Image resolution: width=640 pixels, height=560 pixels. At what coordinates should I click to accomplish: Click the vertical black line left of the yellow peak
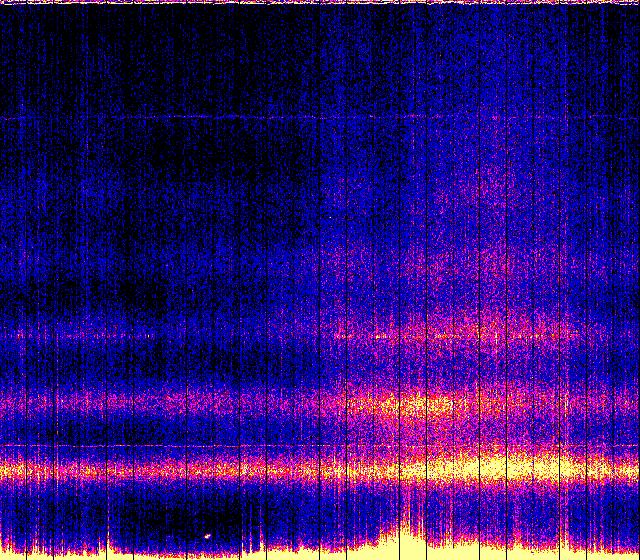click(x=401, y=300)
